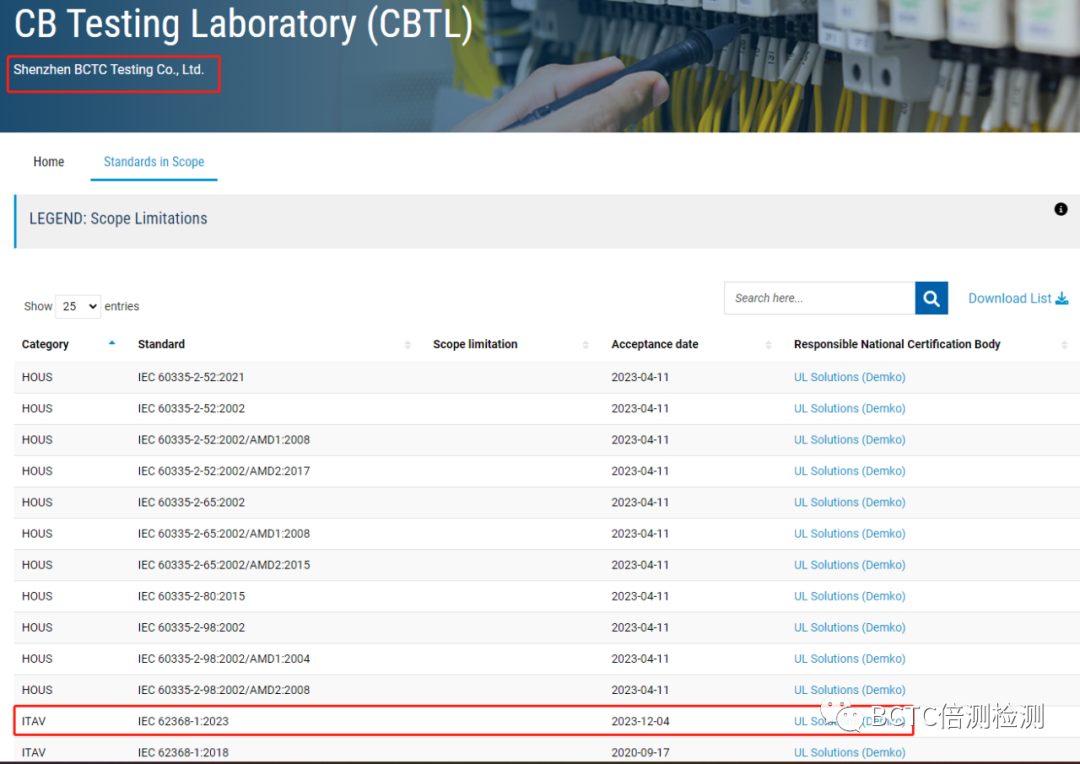
Task: Click the 2020-09-17 acceptance date
Action: pyautogui.click(x=641, y=753)
